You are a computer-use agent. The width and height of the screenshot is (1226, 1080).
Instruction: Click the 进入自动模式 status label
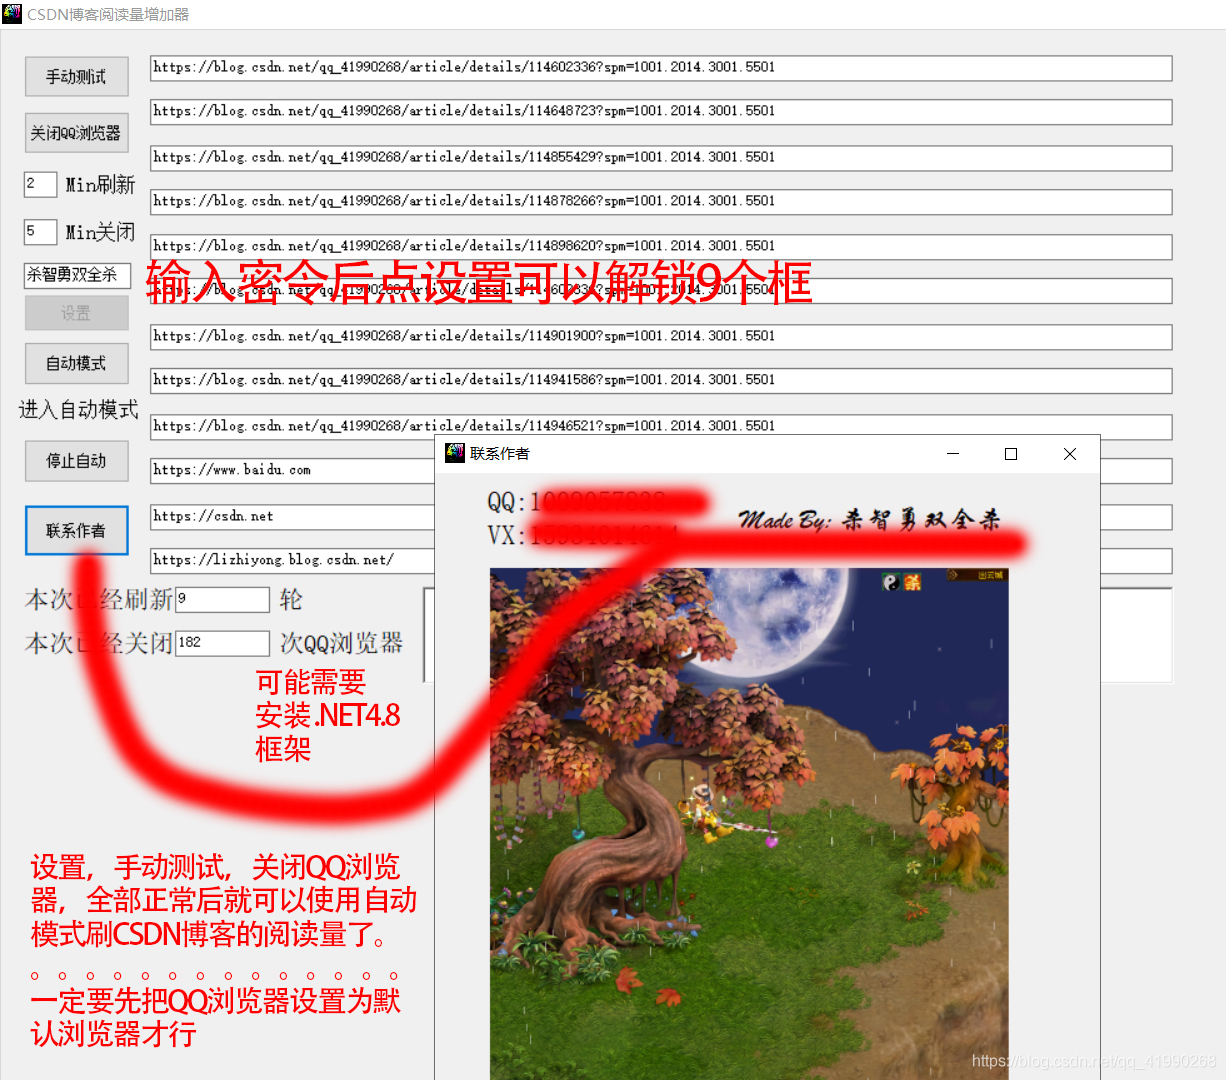point(79,410)
